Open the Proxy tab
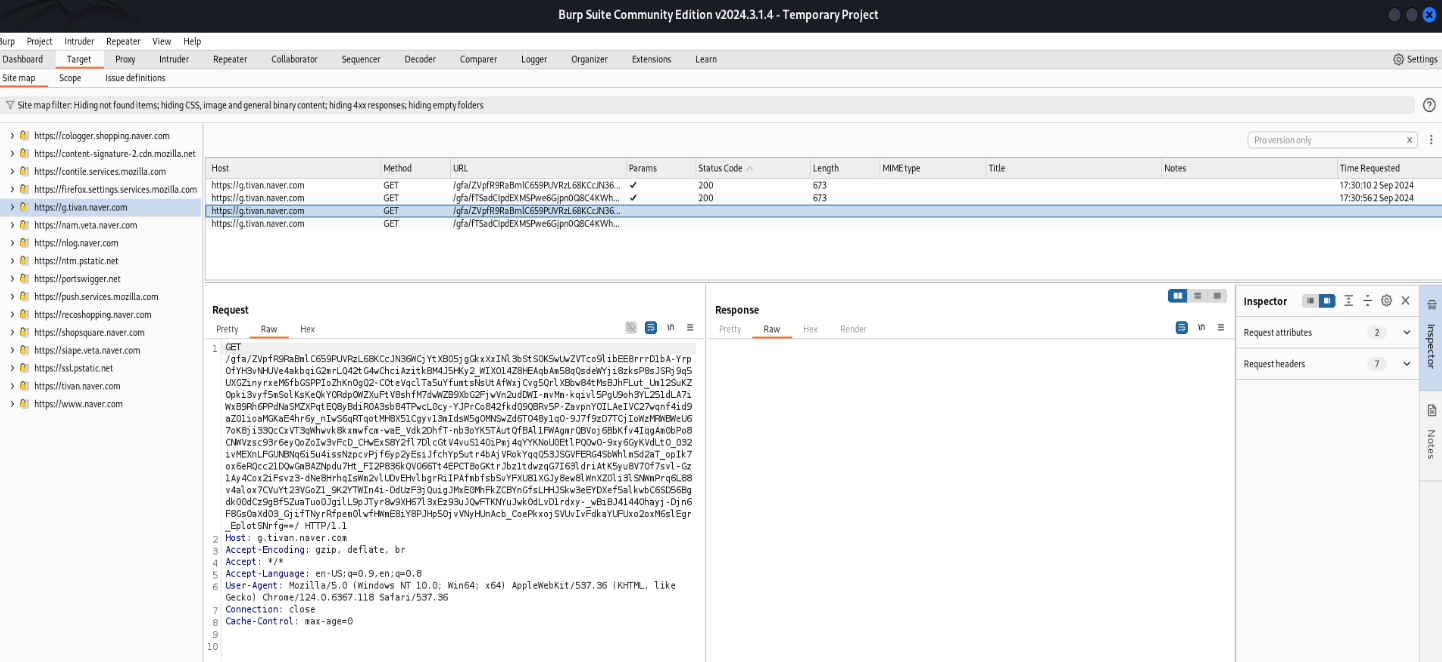Viewport: 1442px width, 662px height. [125, 59]
